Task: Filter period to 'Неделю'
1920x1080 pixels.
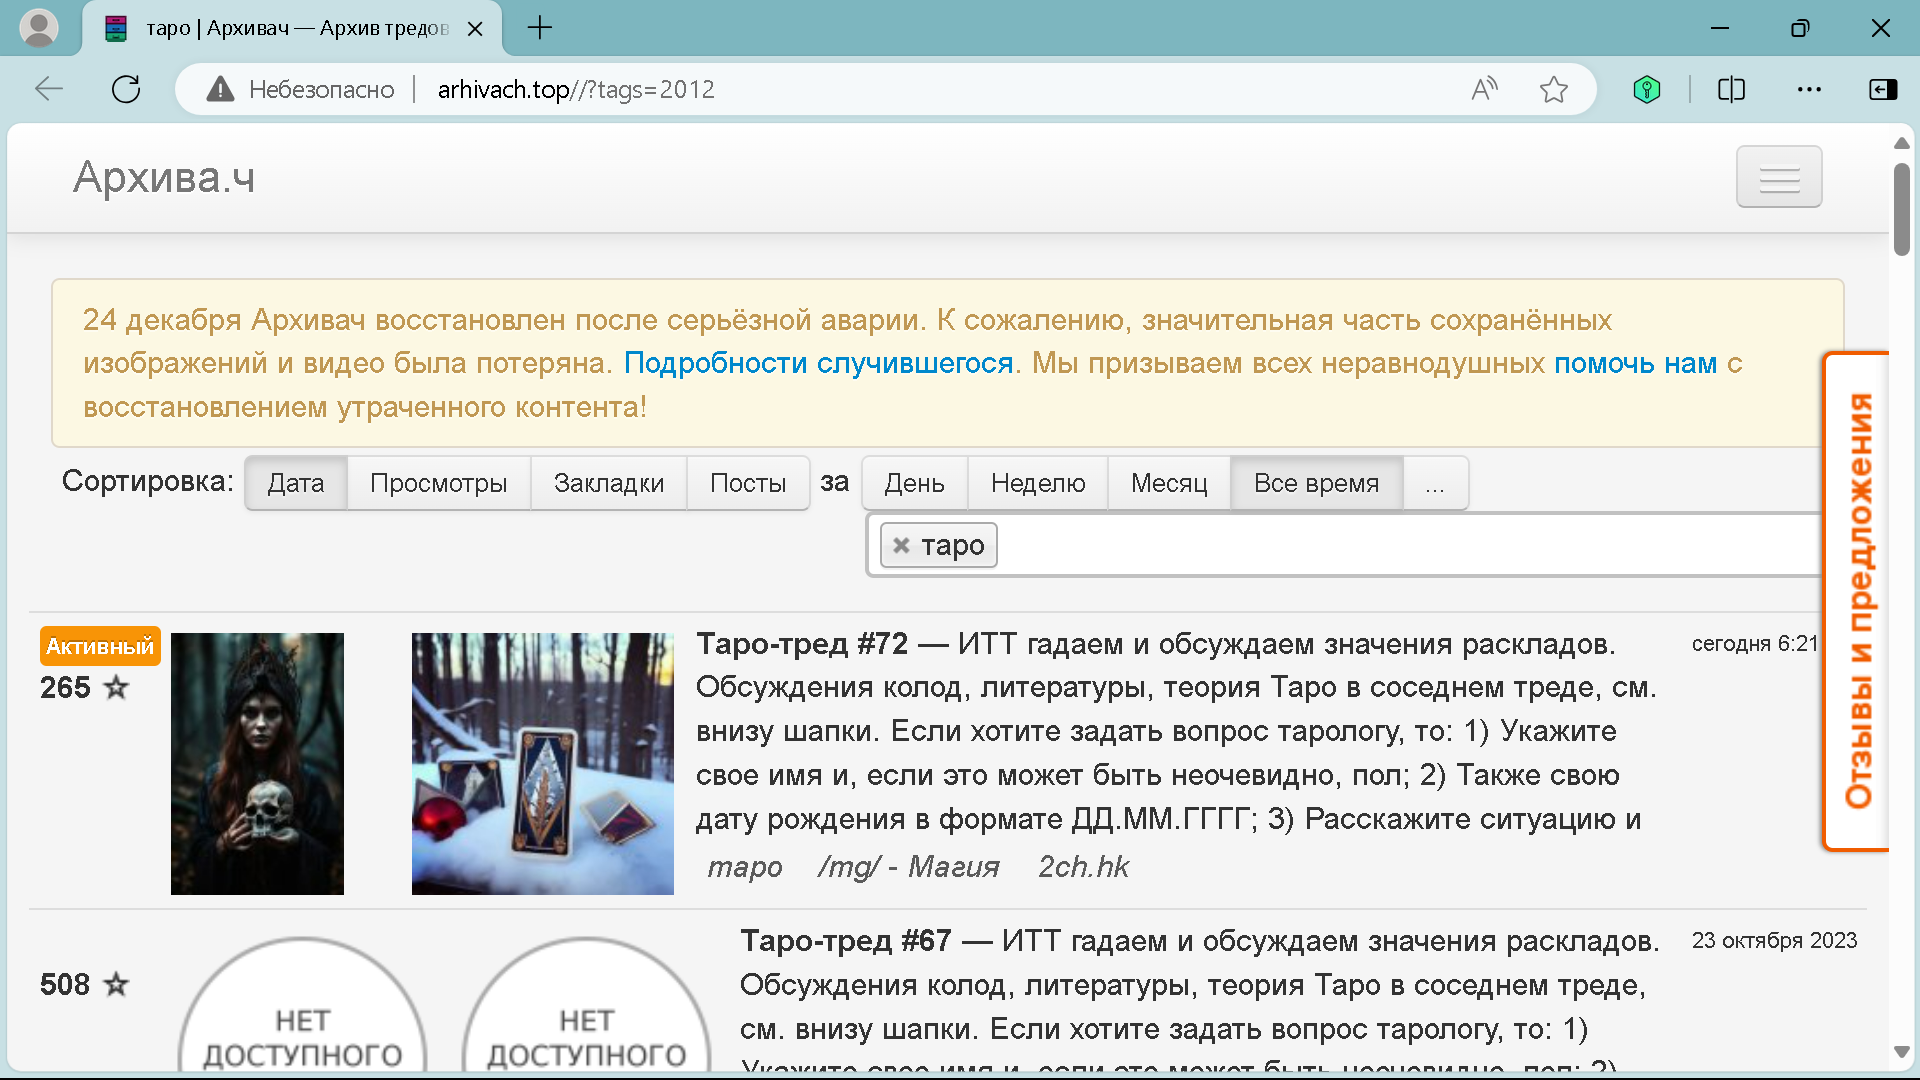Action: click(x=1038, y=483)
